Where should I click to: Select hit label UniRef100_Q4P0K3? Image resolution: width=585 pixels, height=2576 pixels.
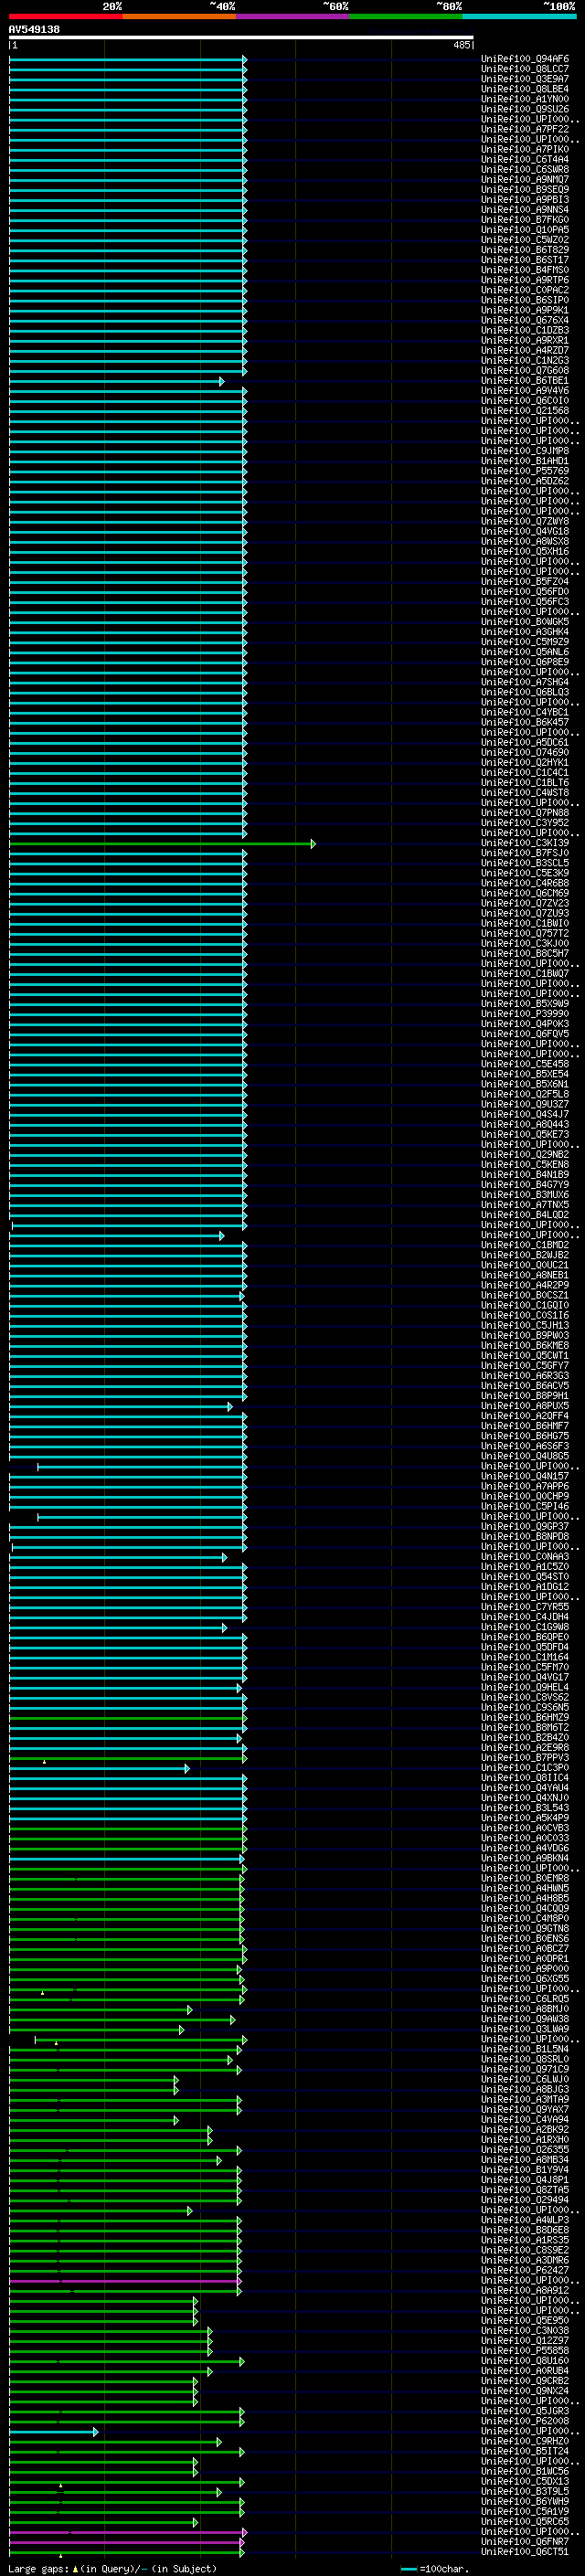click(x=525, y=1023)
